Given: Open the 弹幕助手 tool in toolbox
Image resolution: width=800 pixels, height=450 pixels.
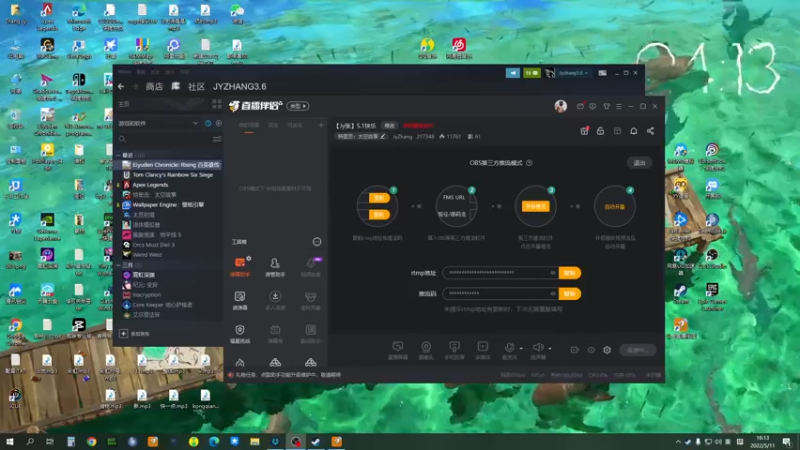Looking at the screenshot, I should (x=240, y=266).
